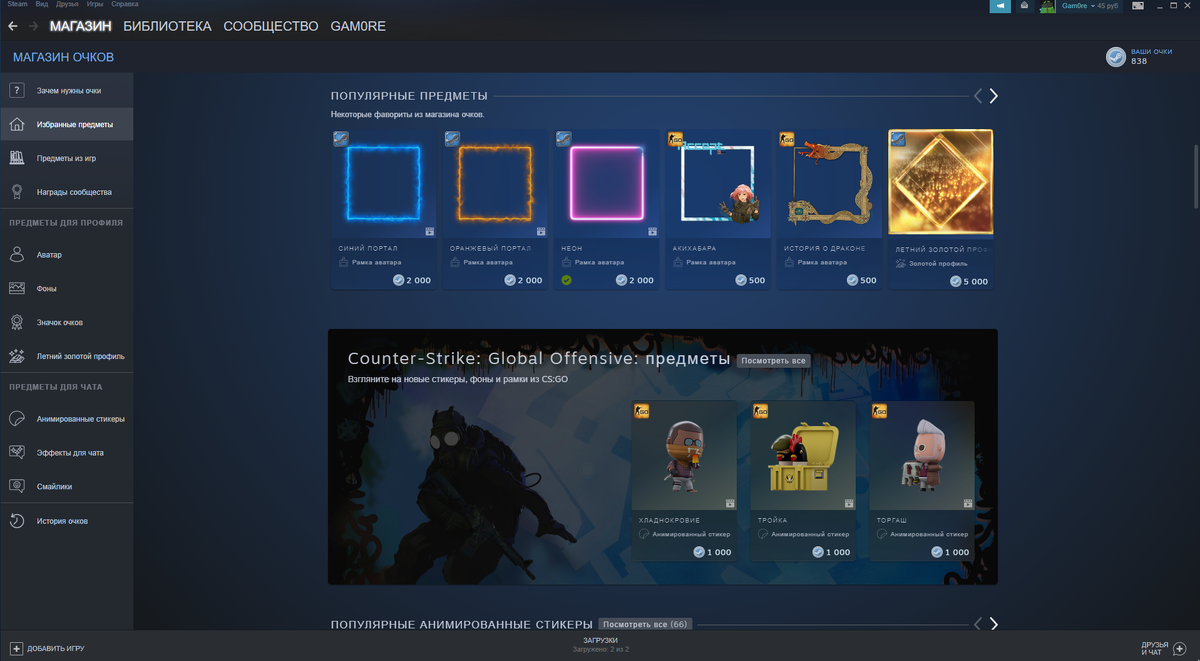Click the CS:GO logo badge on the Акихабара card
The image size is (1200, 661).
(675, 139)
